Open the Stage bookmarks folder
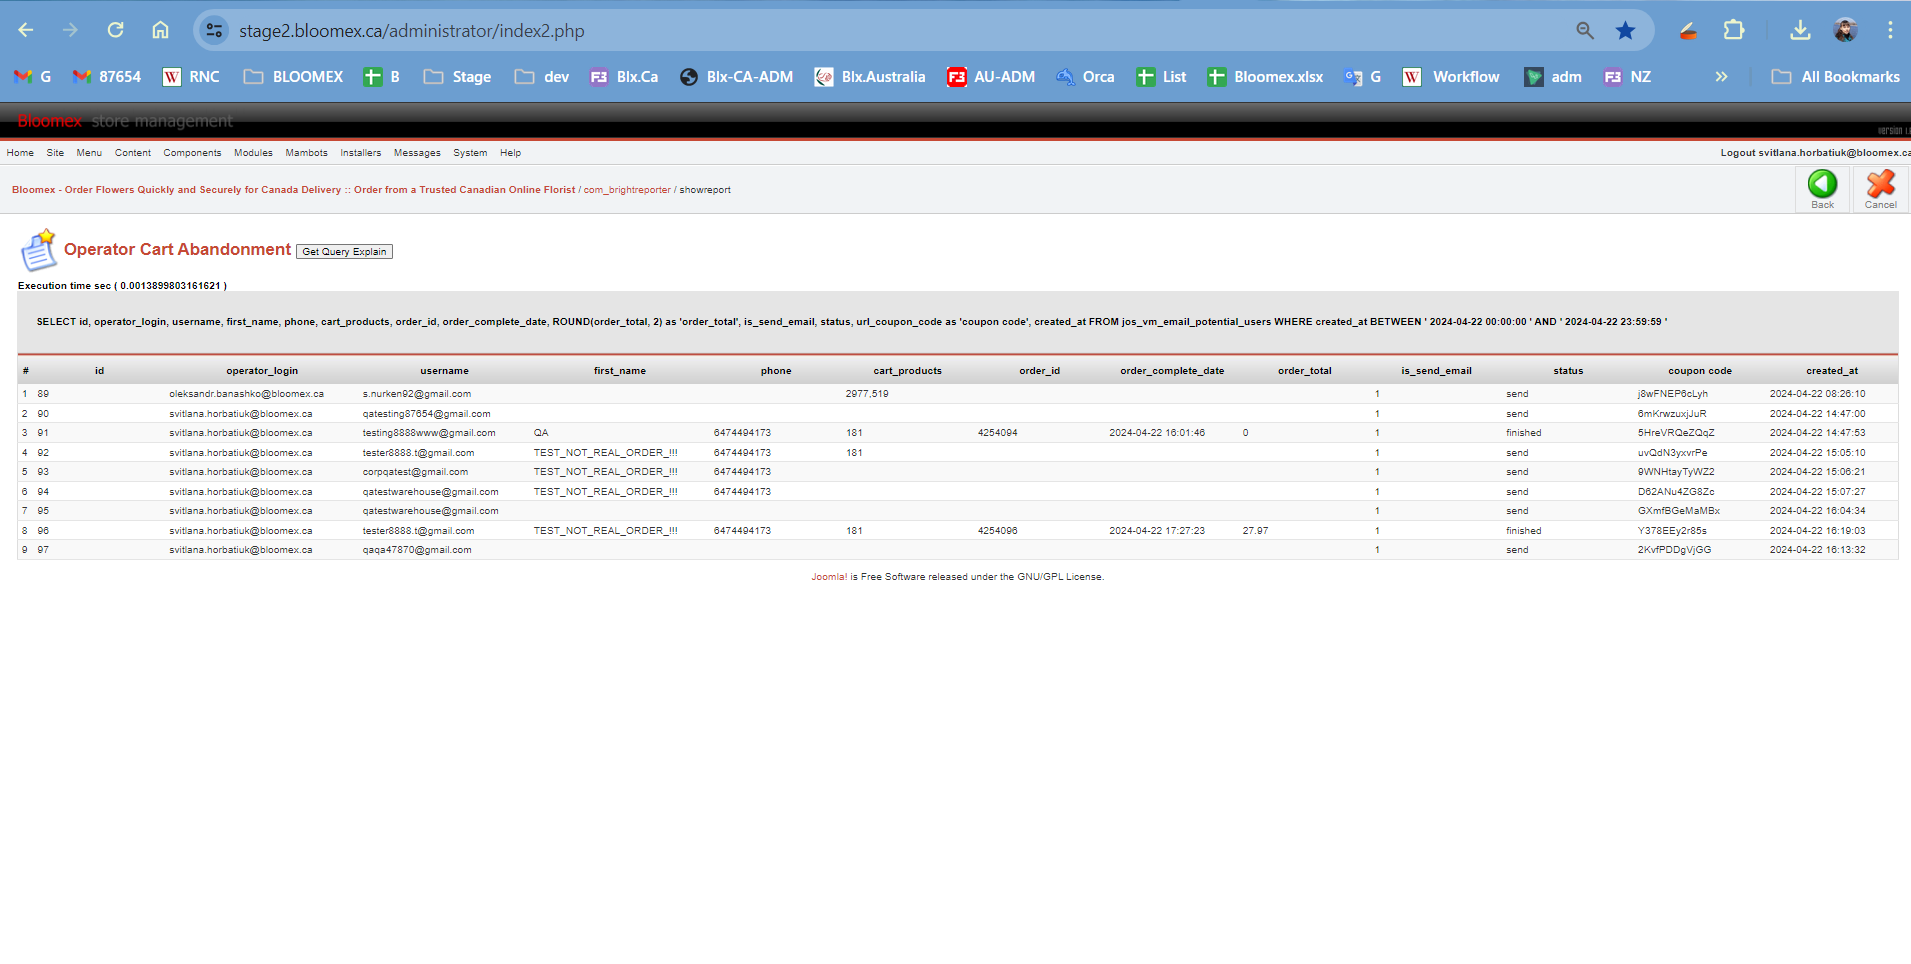1911x964 pixels. pyautogui.click(x=457, y=77)
